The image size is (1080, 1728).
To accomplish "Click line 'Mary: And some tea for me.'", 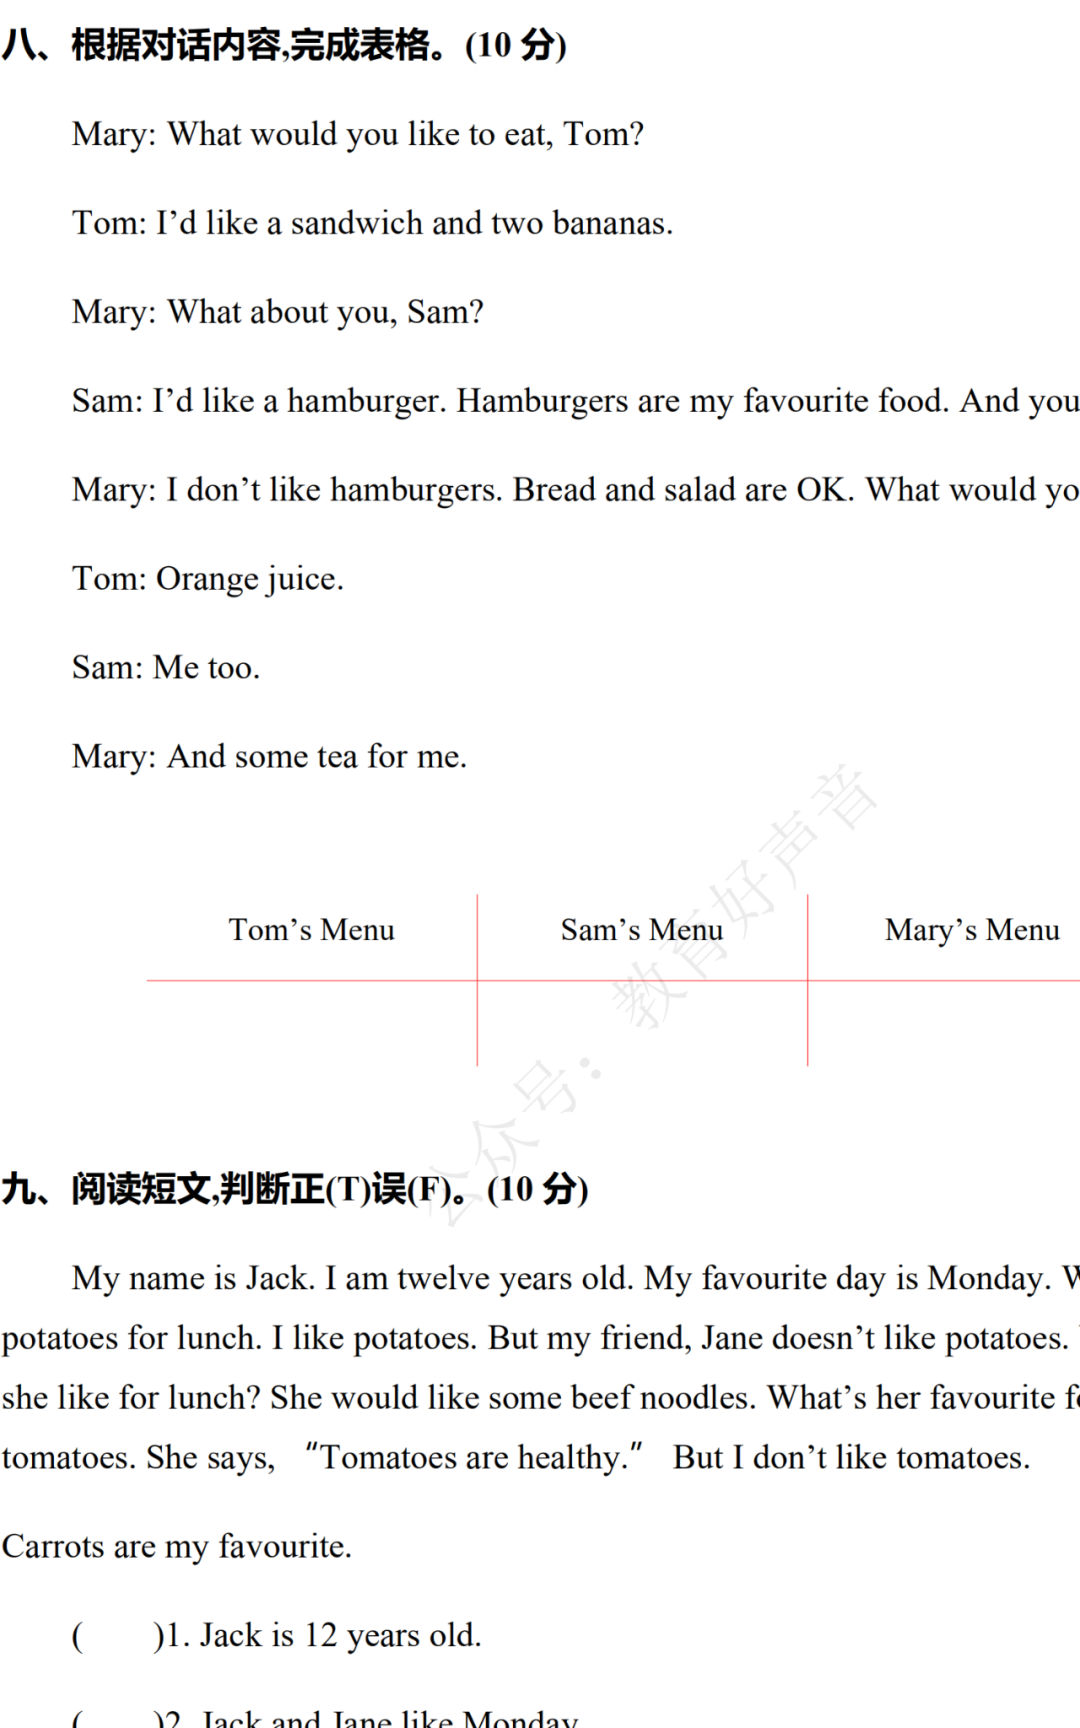I will click(x=269, y=757).
